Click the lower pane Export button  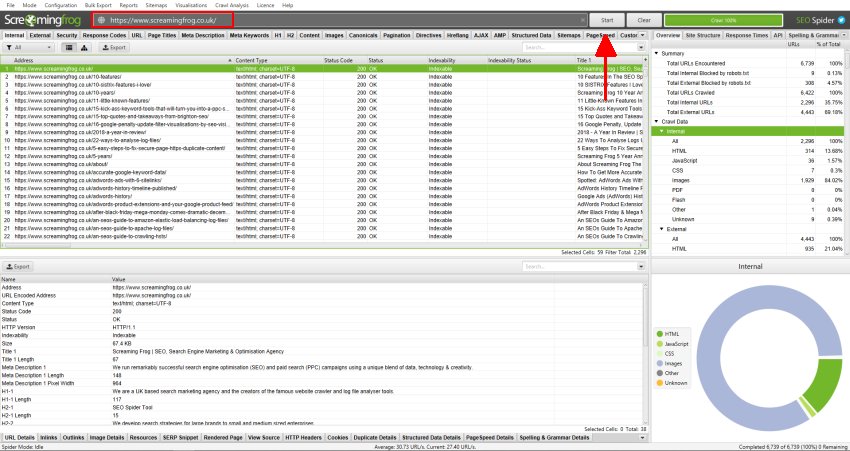[x=18, y=267]
